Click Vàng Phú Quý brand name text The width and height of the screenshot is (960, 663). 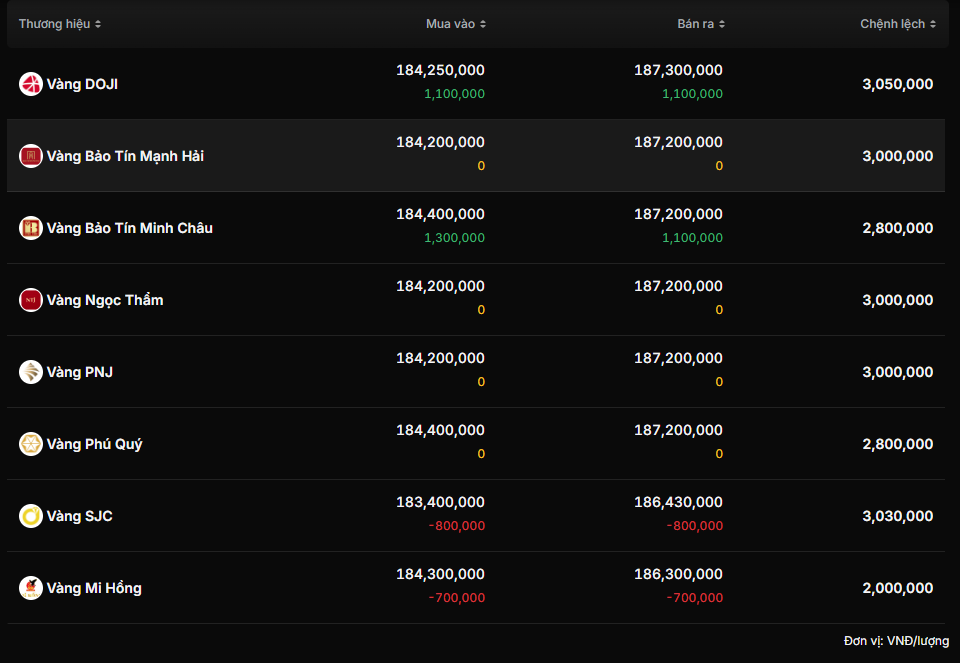pos(94,444)
